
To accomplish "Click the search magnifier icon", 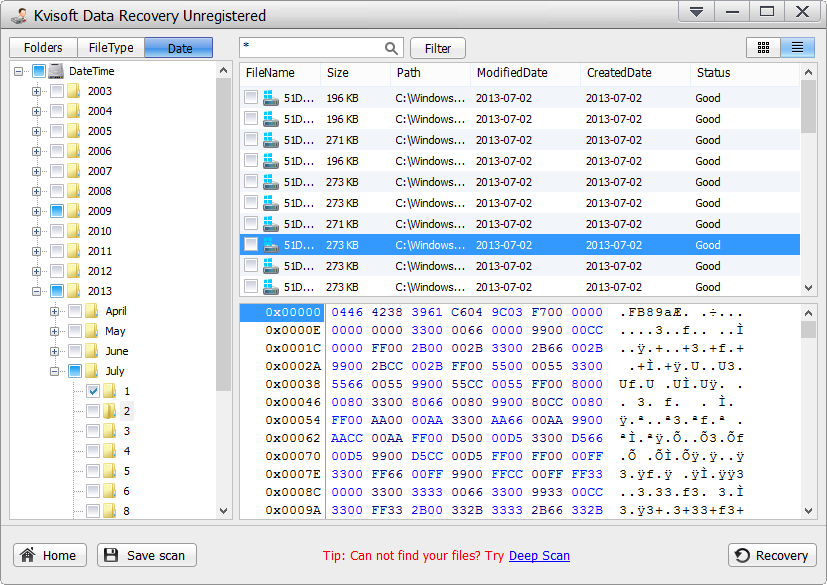I will [391, 49].
